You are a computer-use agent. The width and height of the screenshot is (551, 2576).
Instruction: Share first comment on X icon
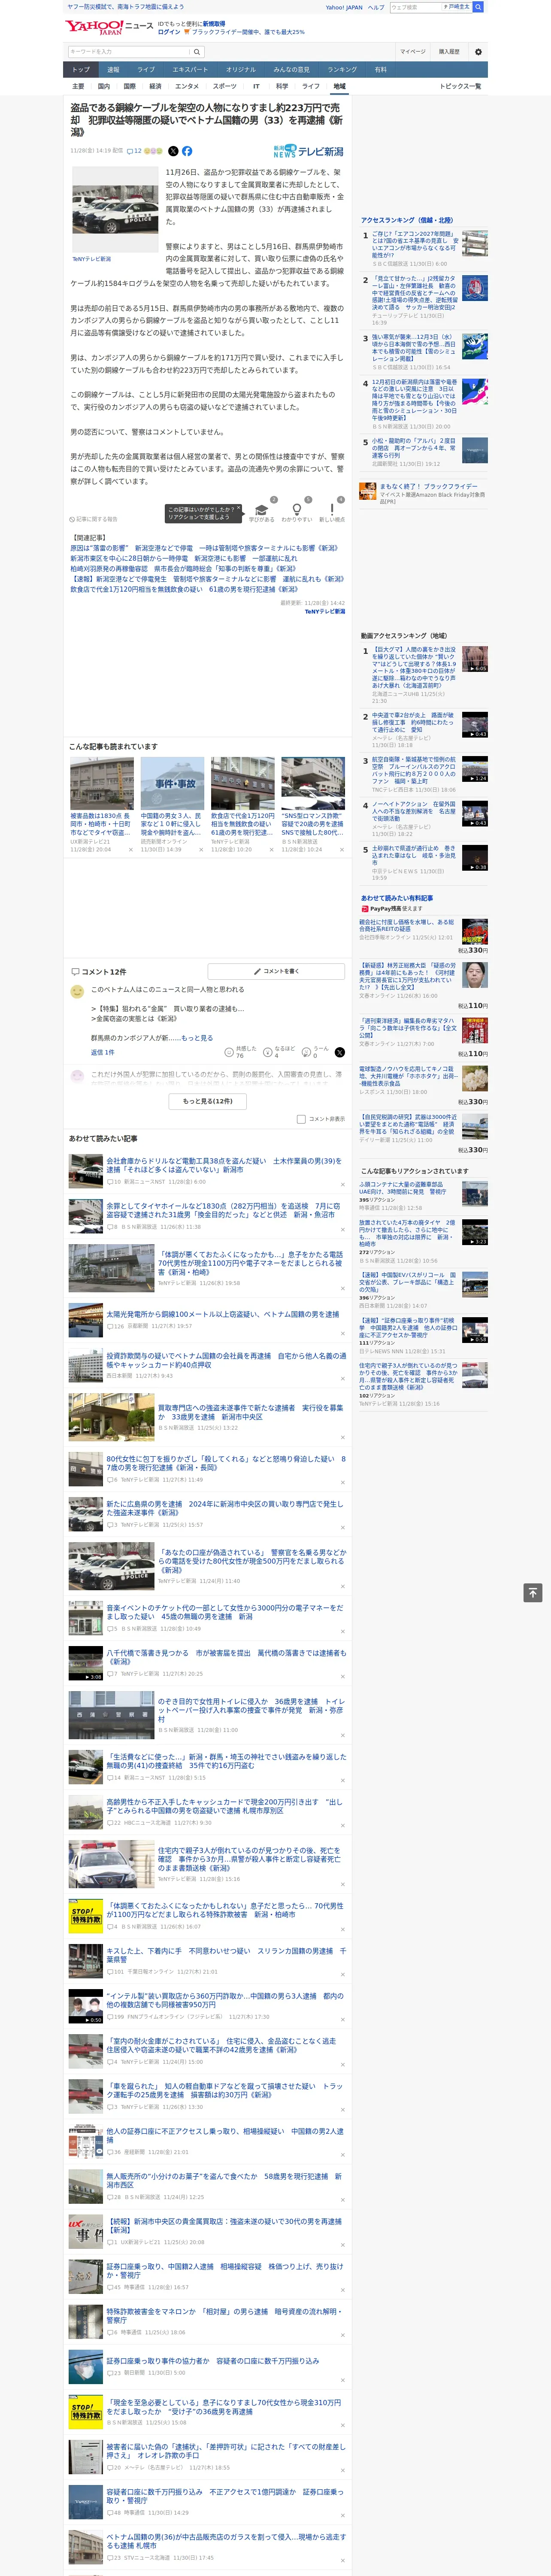(339, 1052)
